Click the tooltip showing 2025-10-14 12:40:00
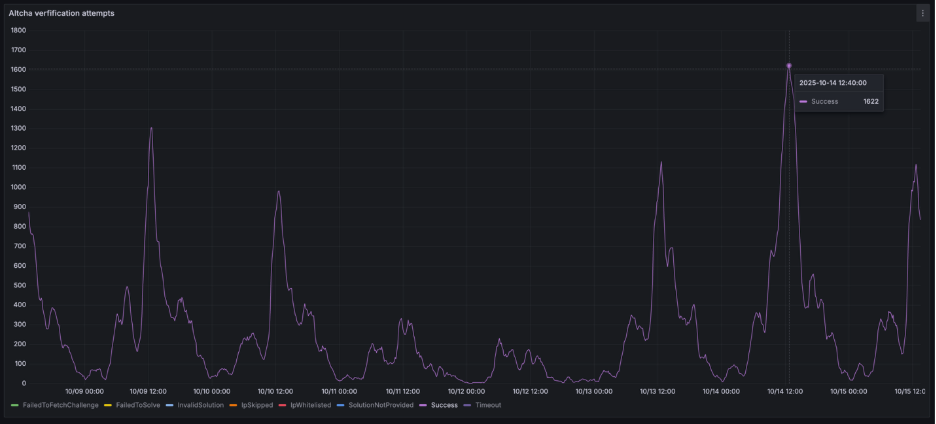Viewport: 936px width, 424px height. 838,92
